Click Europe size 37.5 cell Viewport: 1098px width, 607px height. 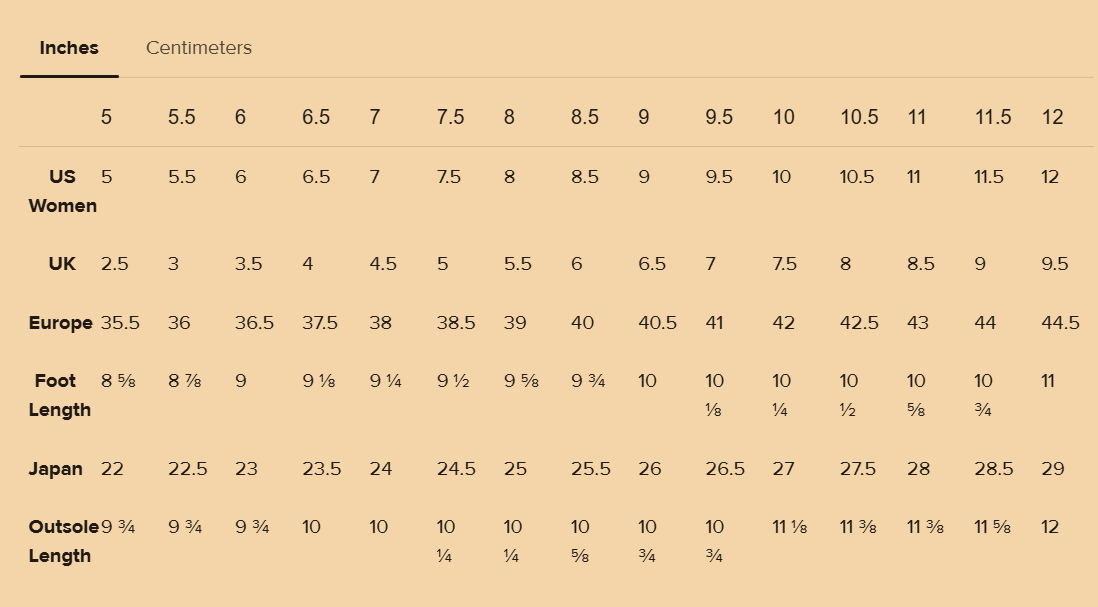[319, 323]
